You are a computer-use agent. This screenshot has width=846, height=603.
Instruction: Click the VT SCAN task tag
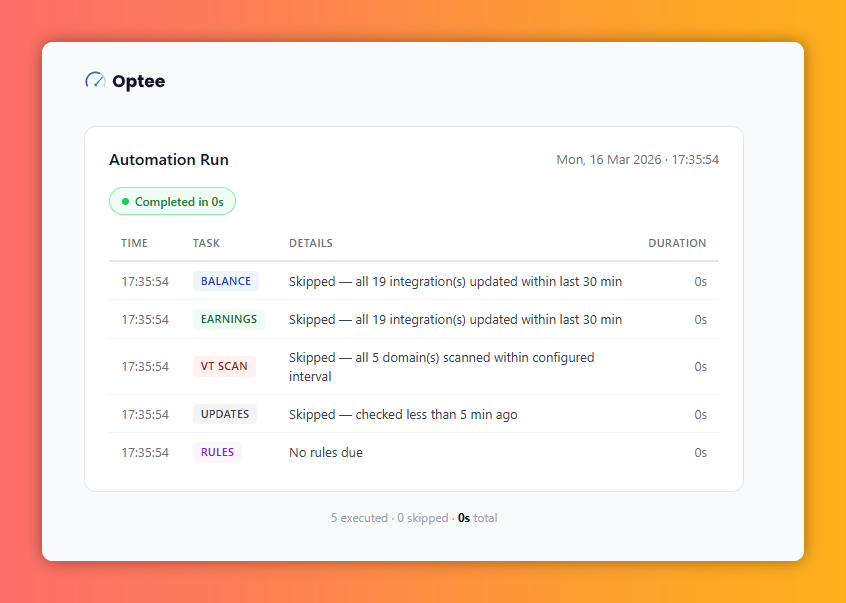[x=224, y=366]
